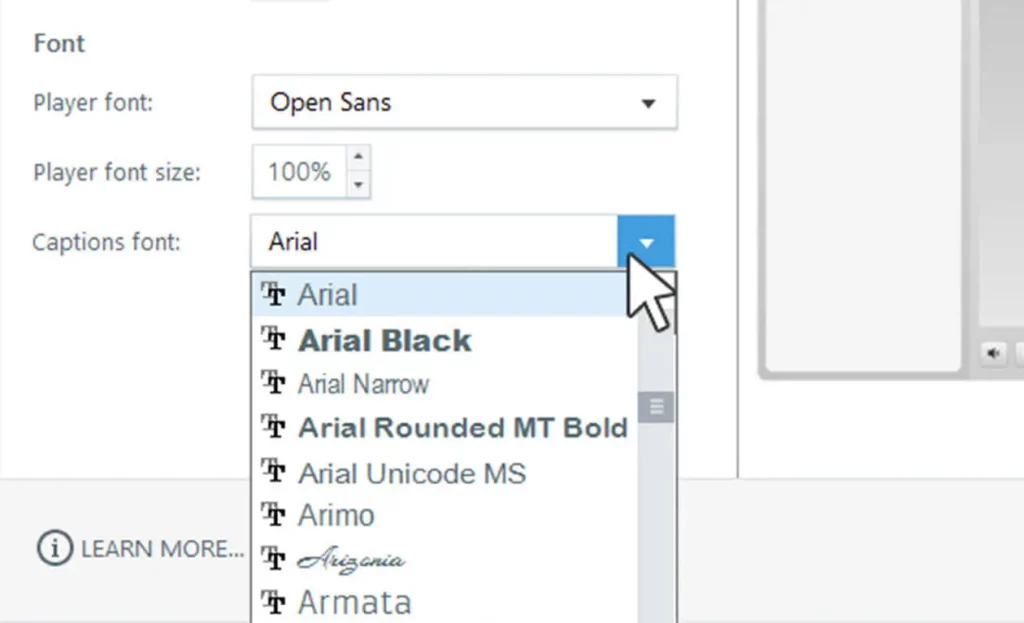This screenshot has width=1024, height=623.
Task: Collapse the Captions font dropdown arrow
Action: click(647, 242)
